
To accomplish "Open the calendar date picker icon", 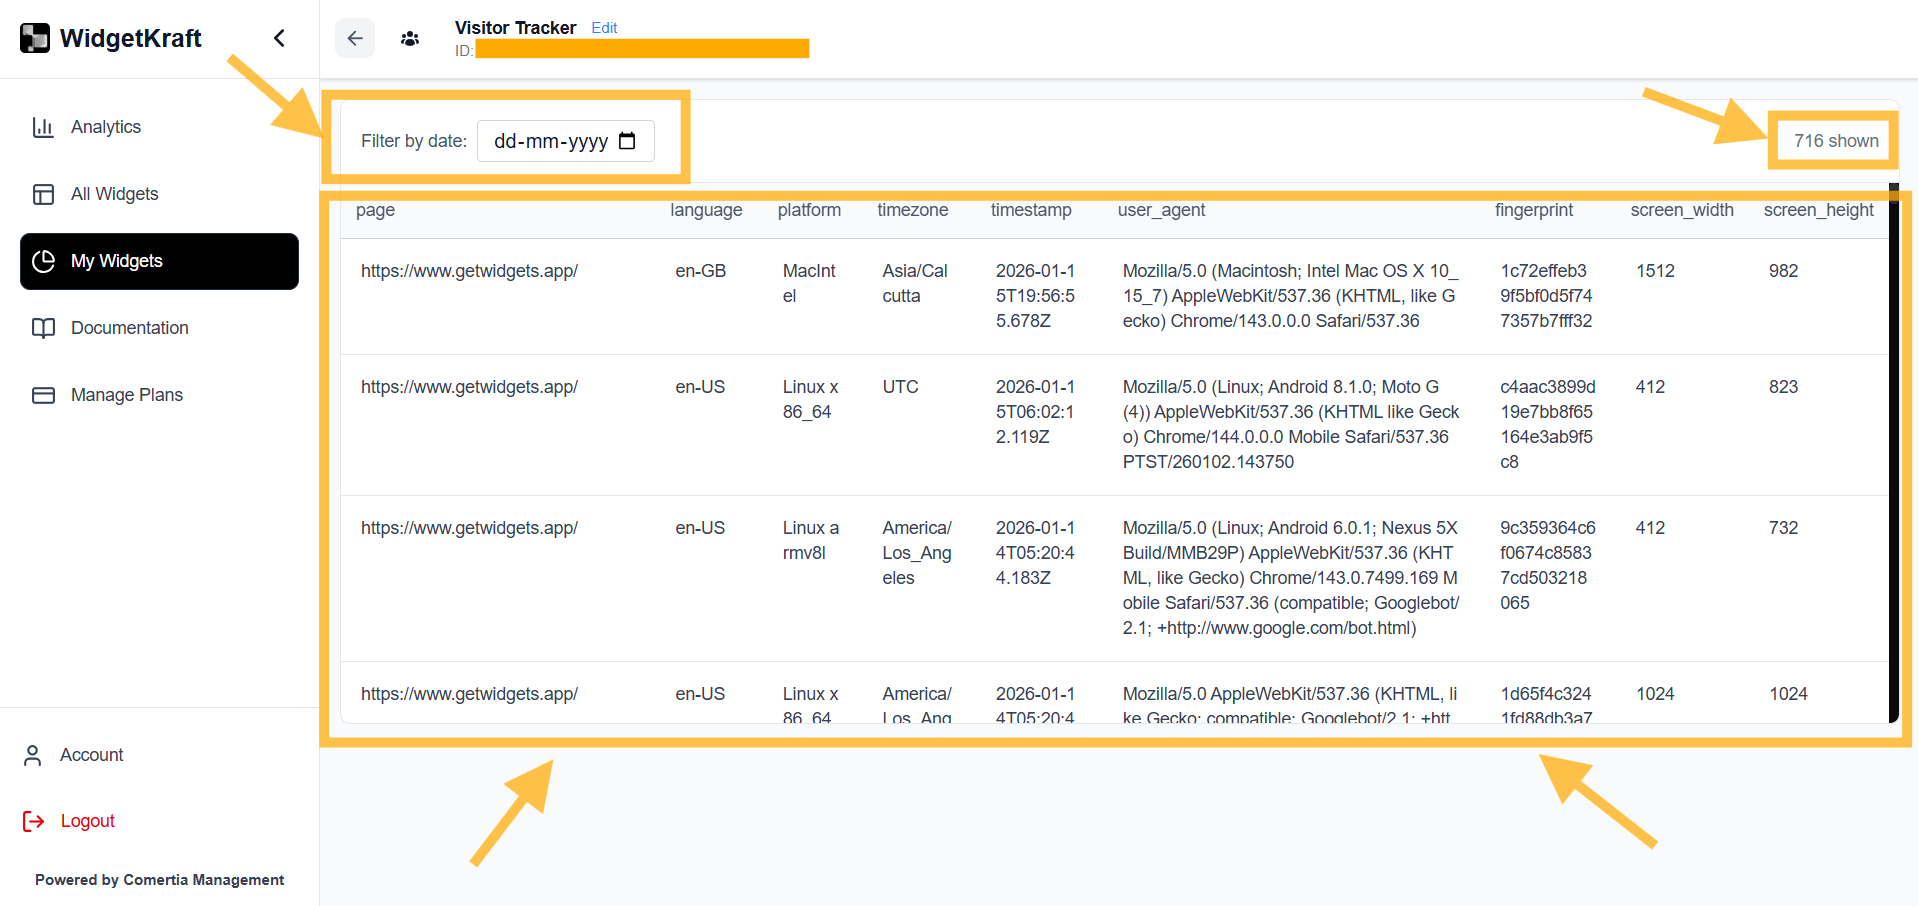I will 627,141.
